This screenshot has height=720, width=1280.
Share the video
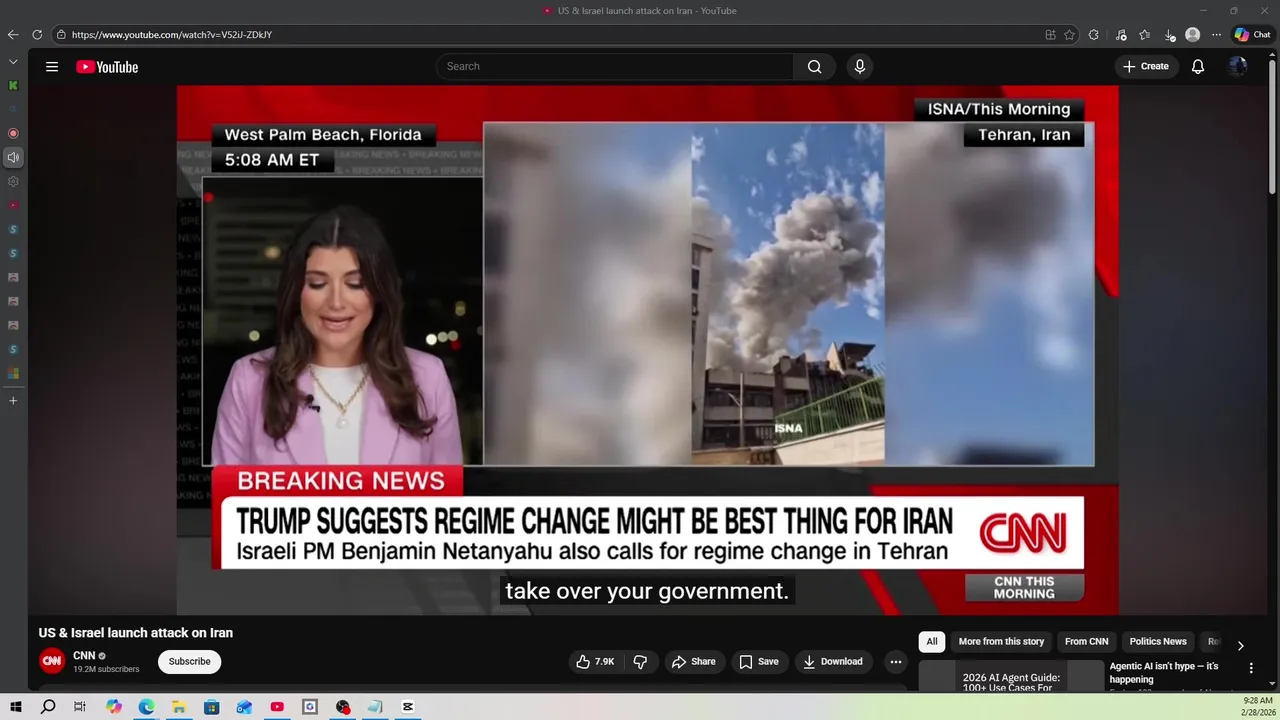[x=694, y=662]
